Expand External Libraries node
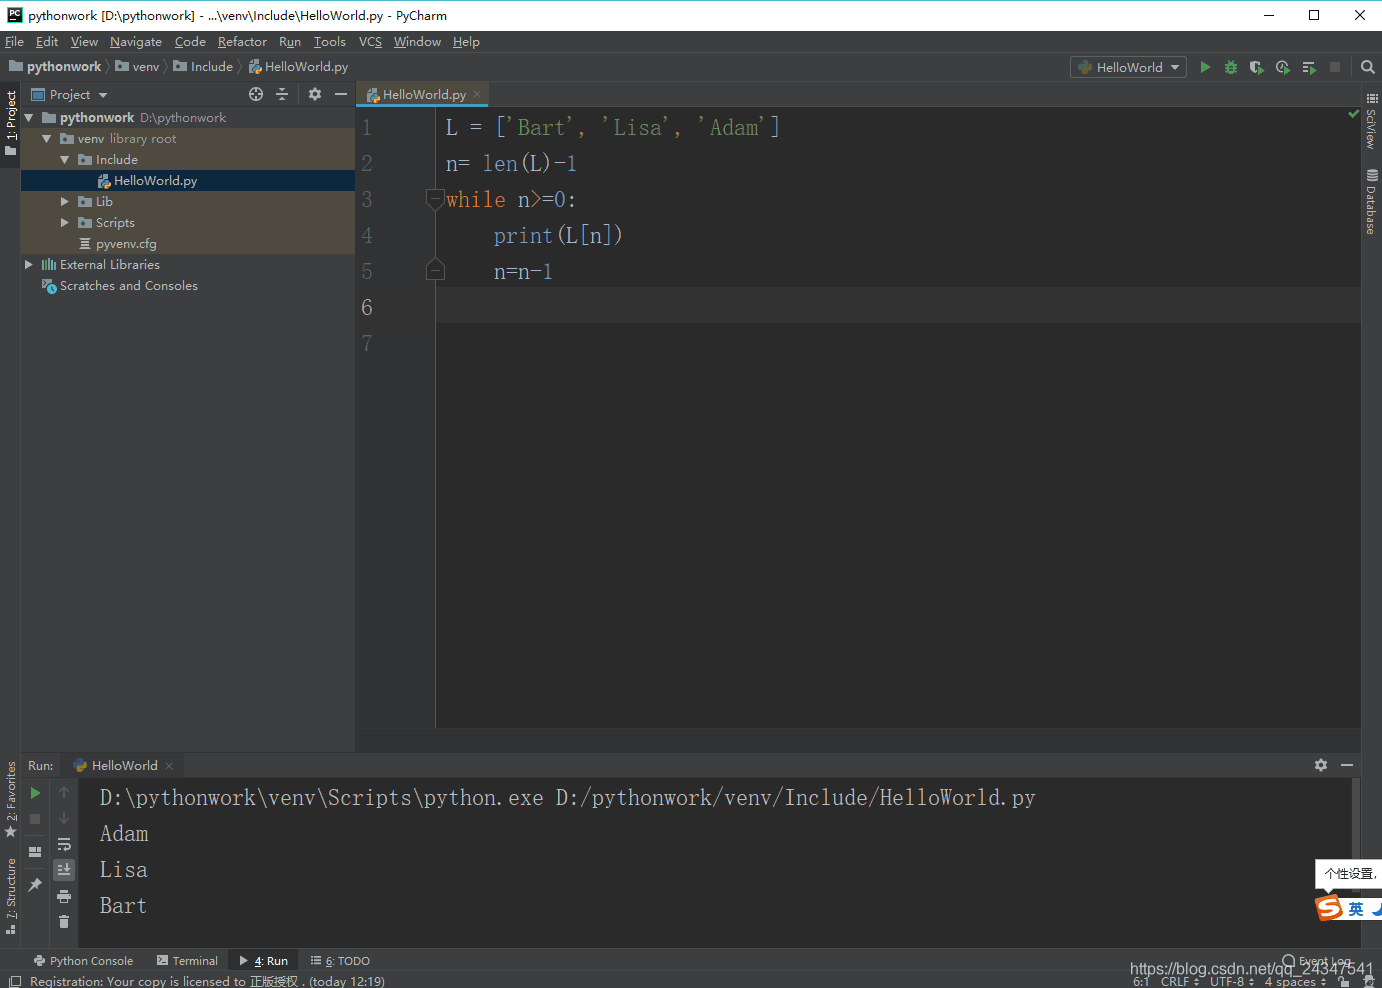 tap(29, 265)
